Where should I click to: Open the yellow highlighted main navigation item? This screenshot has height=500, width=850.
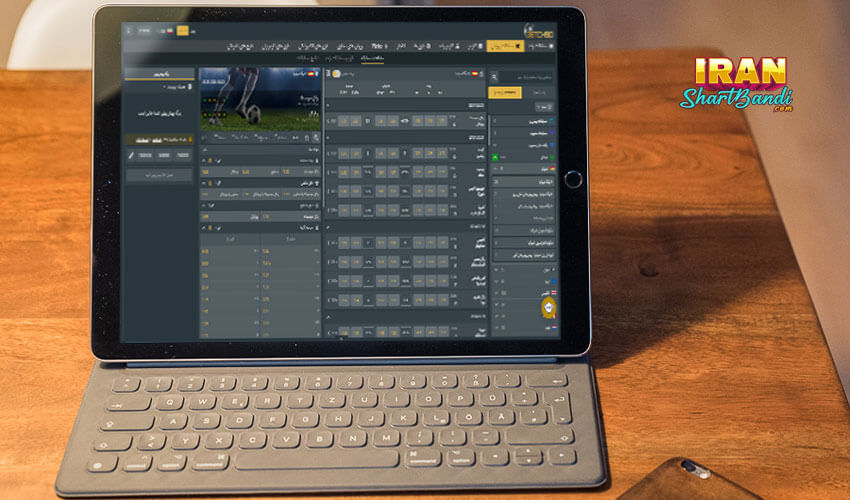coord(505,47)
